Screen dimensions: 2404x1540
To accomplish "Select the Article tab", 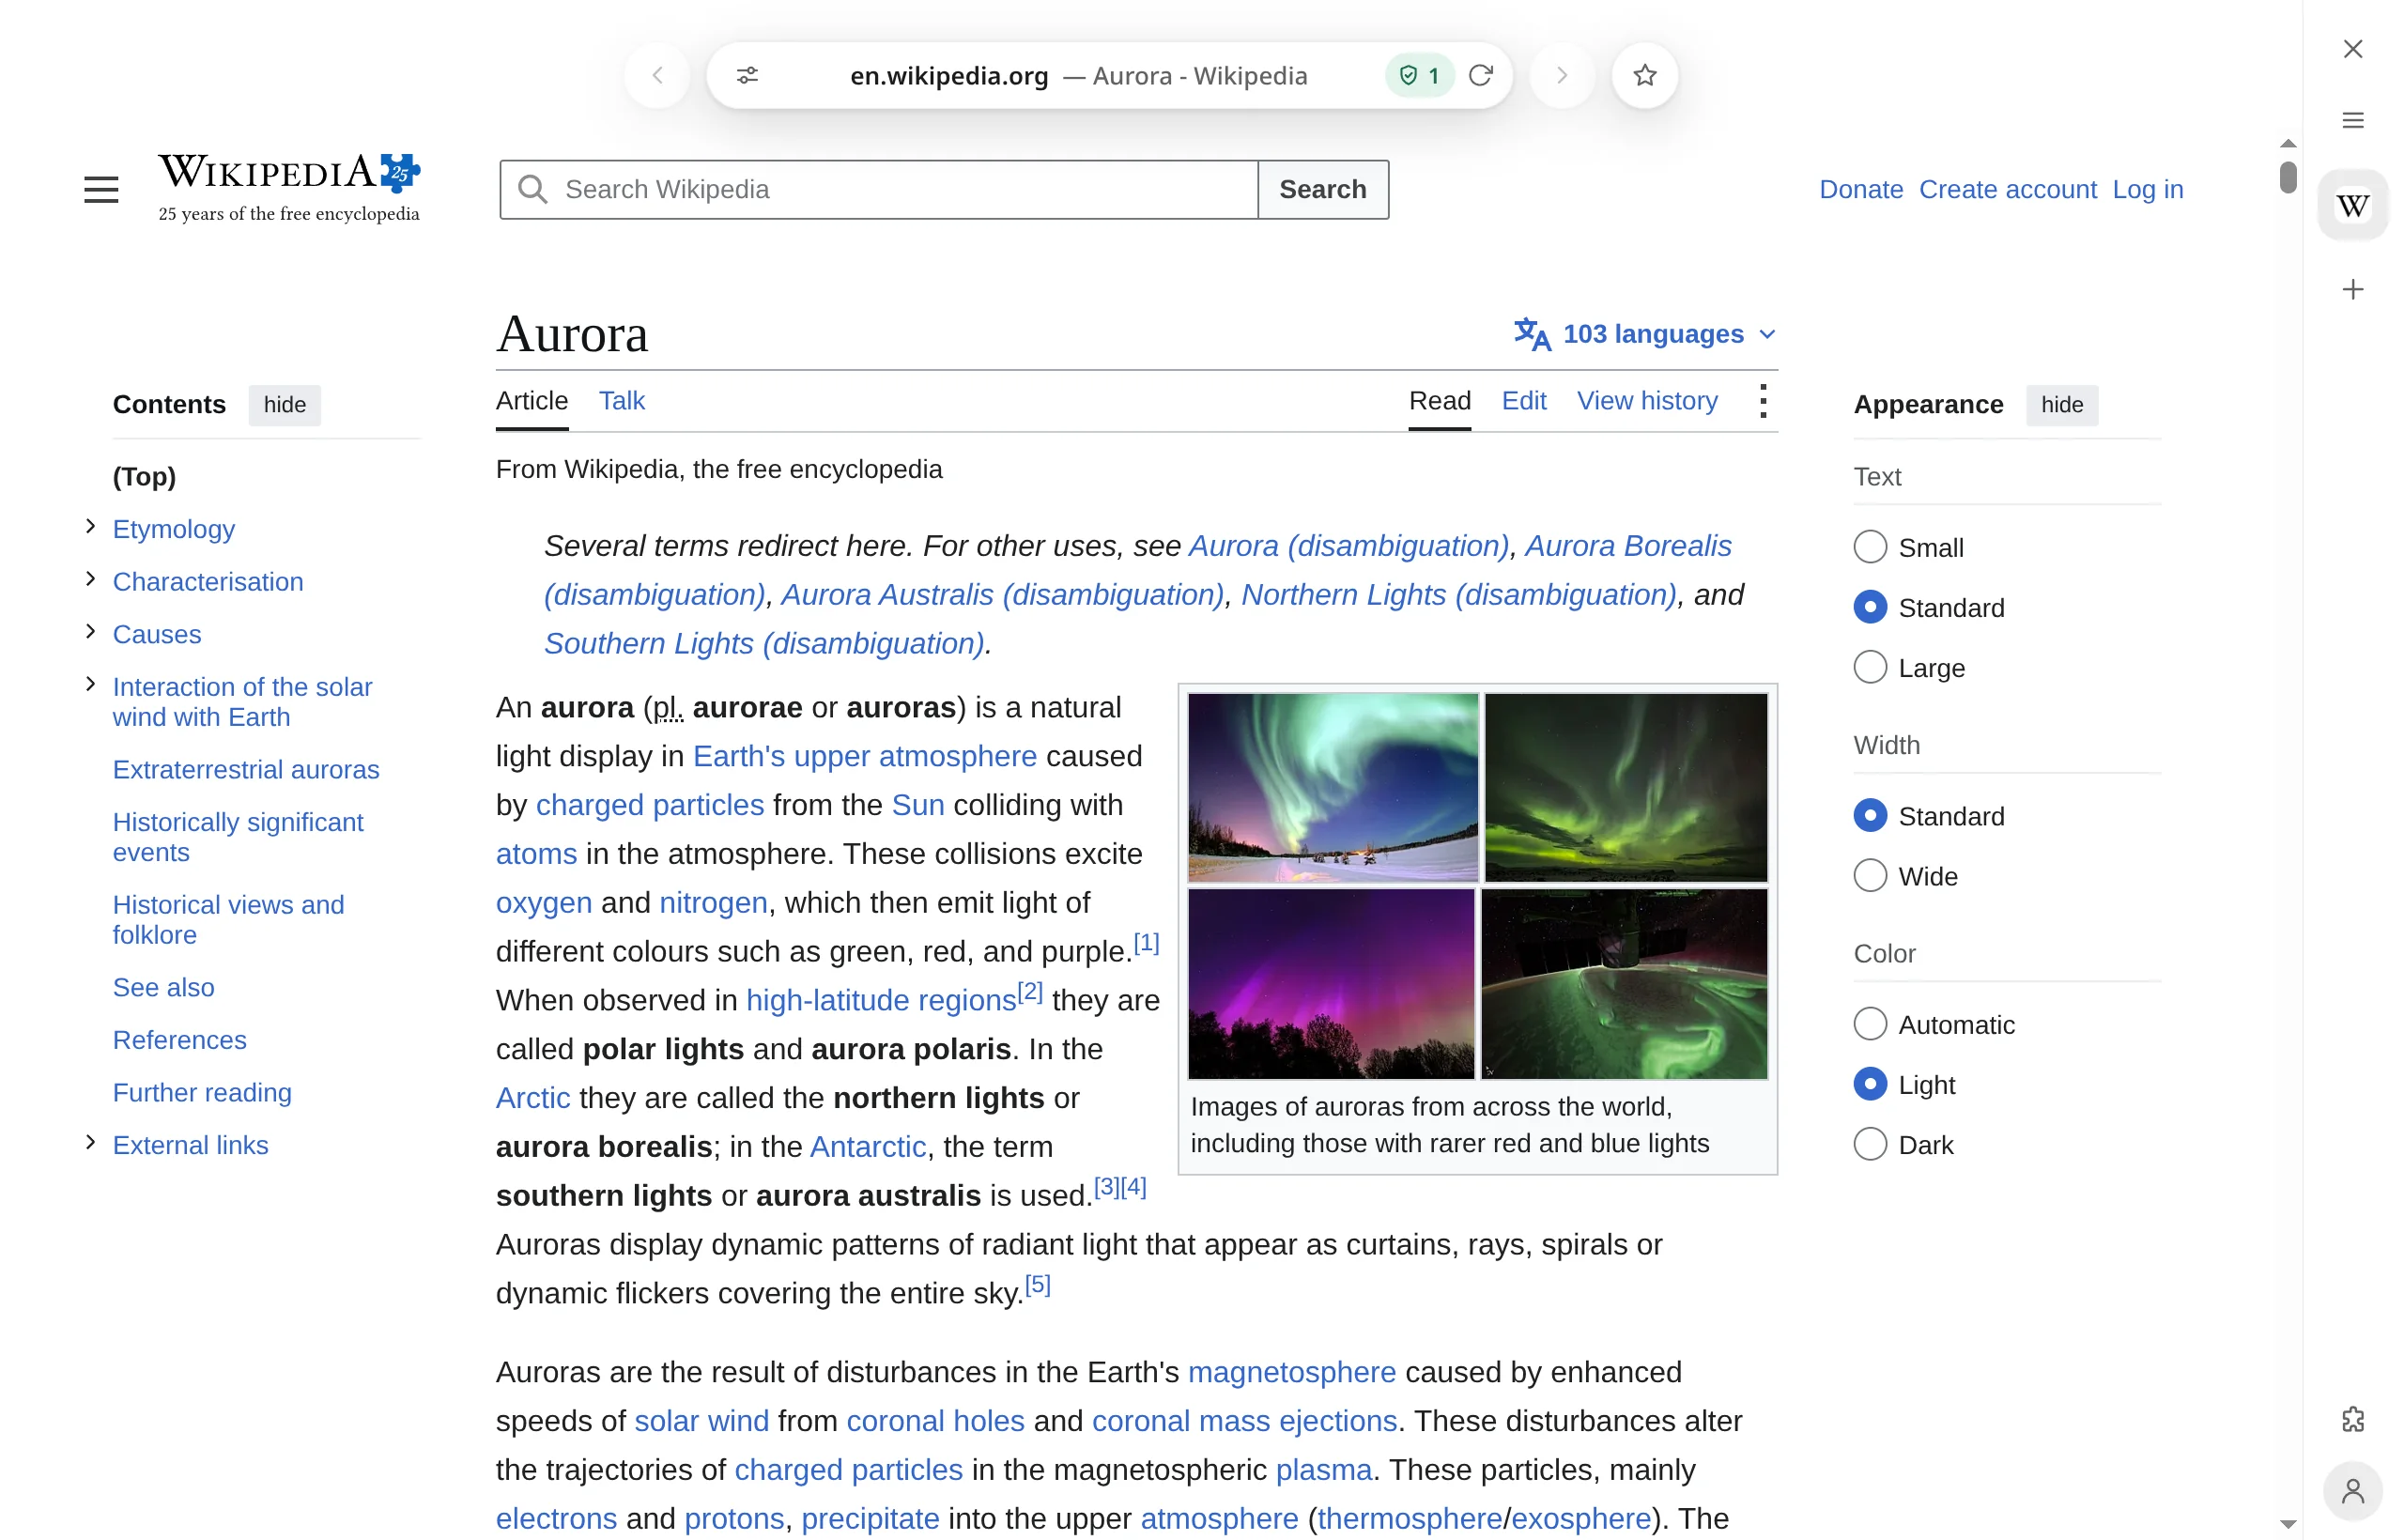I will [x=532, y=401].
